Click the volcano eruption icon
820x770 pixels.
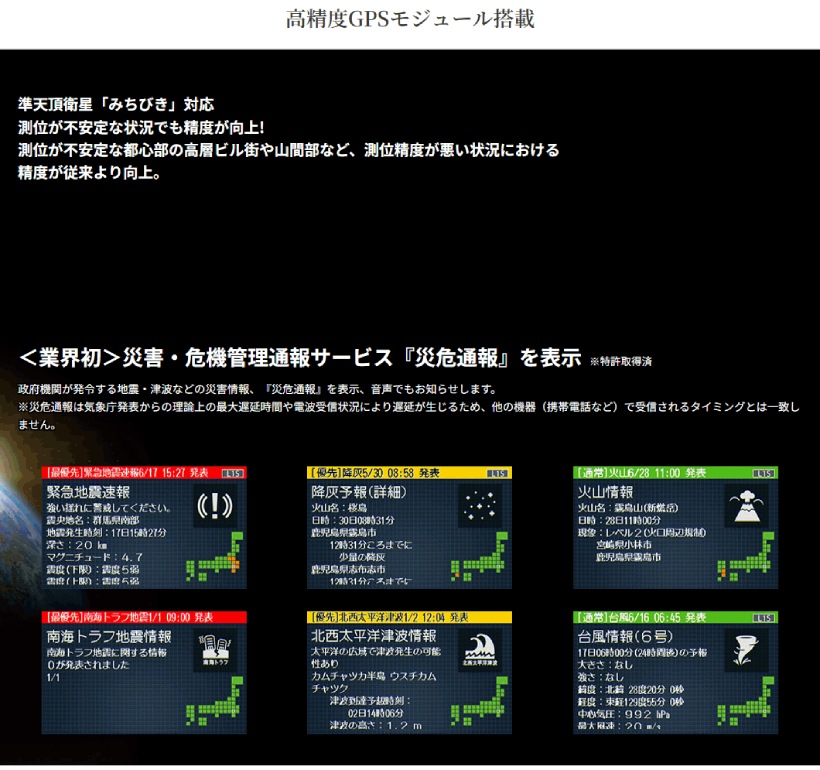pos(745,507)
